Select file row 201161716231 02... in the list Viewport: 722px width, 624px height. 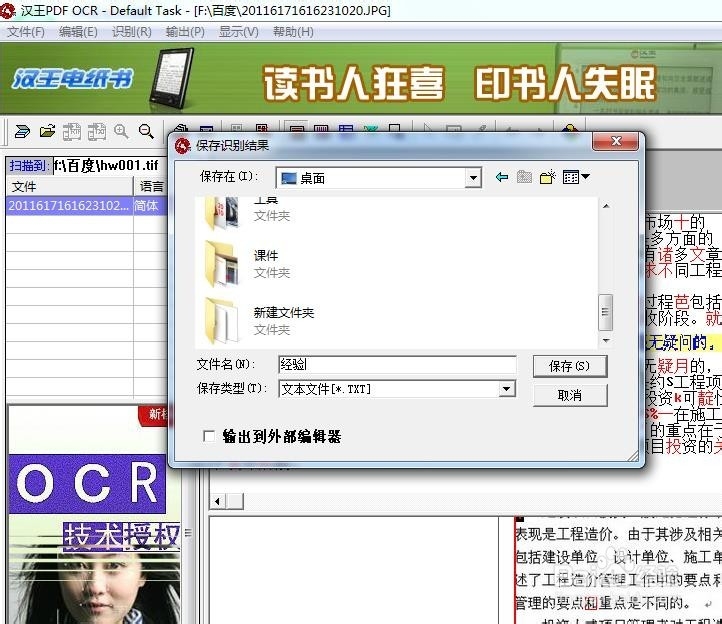tap(69, 205)
